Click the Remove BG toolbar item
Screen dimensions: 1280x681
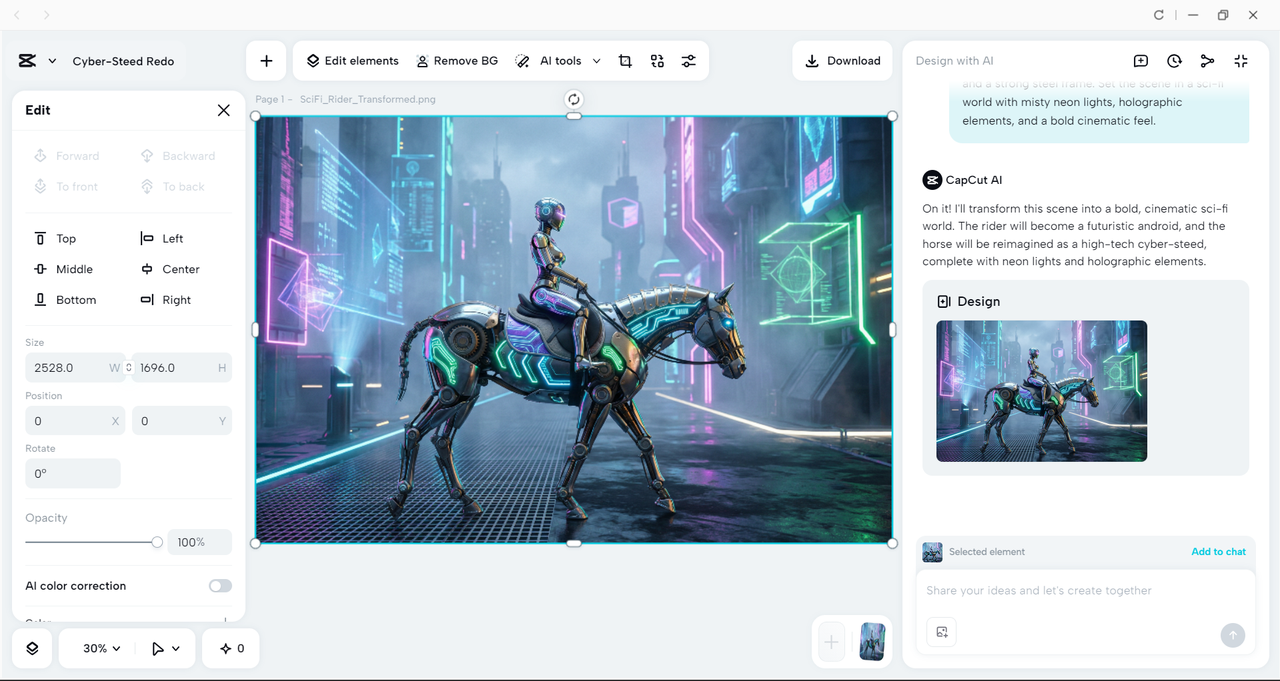457,60
